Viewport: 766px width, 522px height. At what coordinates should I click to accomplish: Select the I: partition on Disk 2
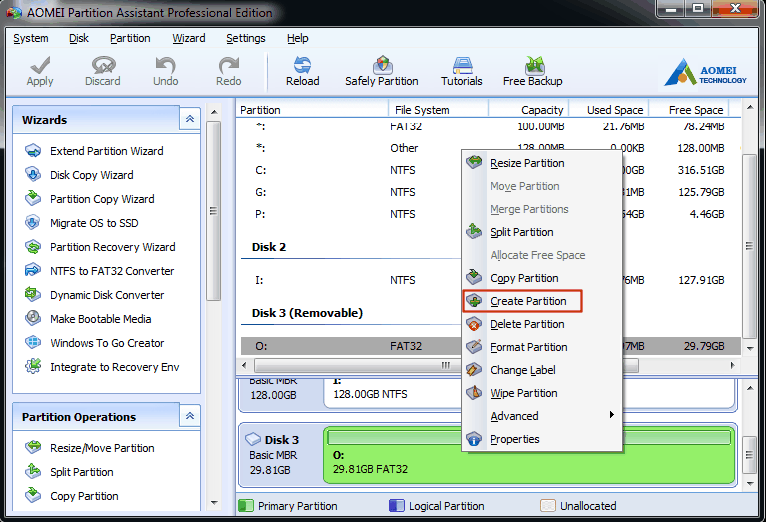tap(490, 280)
